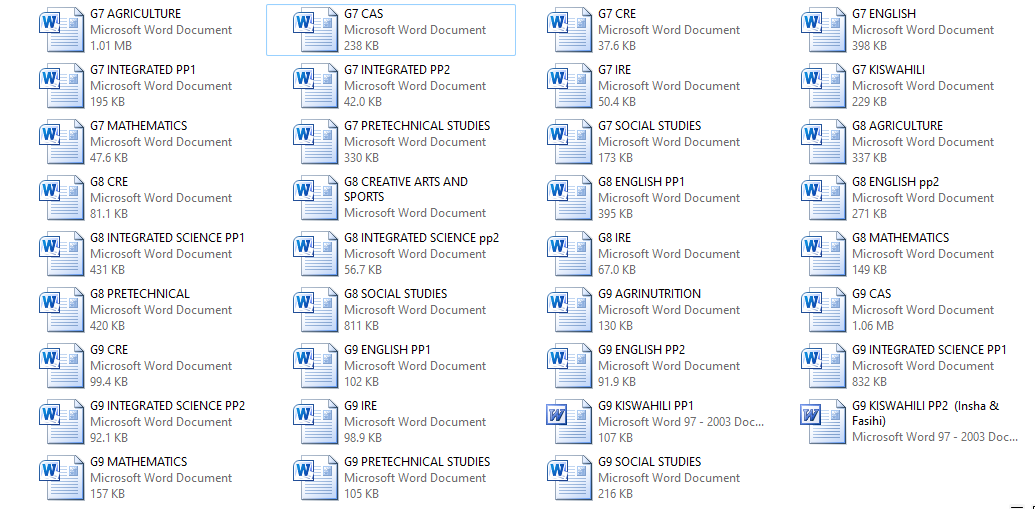1035x509 pixels.
Task: Click the G7 IRE file name
Action: (x=614, y=70)
